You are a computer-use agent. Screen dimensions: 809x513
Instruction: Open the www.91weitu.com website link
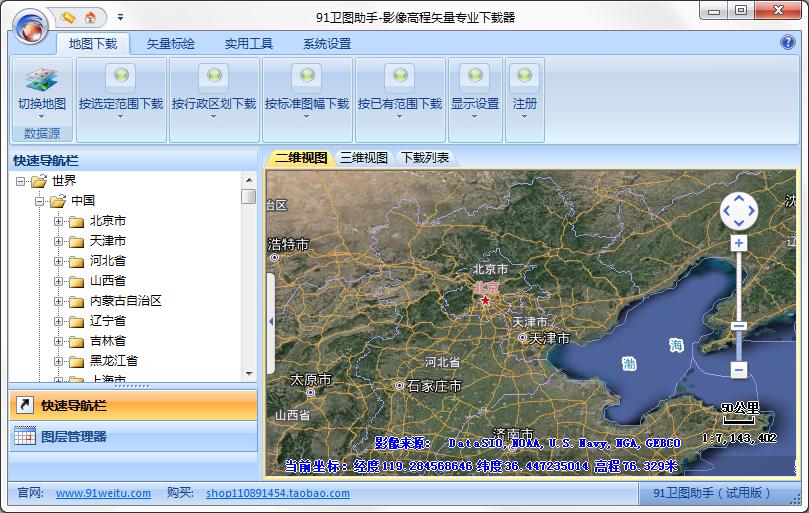click(x=103, y=493)
